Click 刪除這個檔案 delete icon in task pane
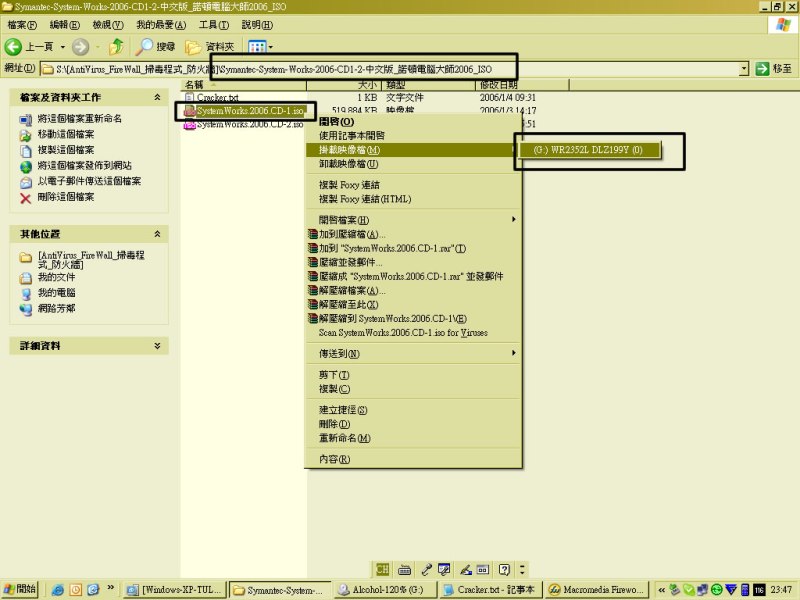Screen dimensions: 800x600 coord(26,197)
